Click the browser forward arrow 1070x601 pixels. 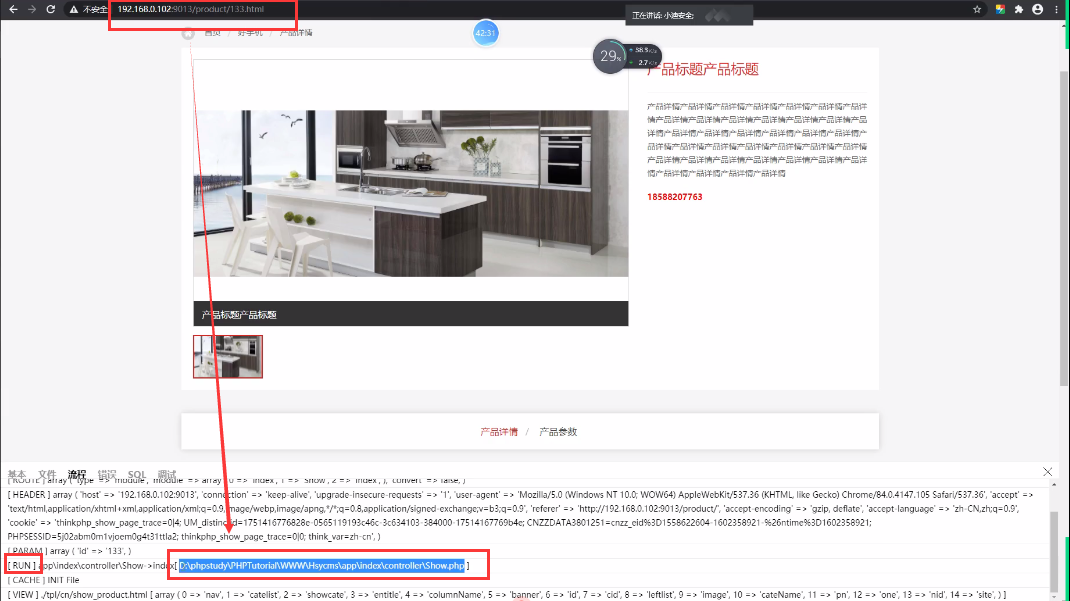(31, 9)
